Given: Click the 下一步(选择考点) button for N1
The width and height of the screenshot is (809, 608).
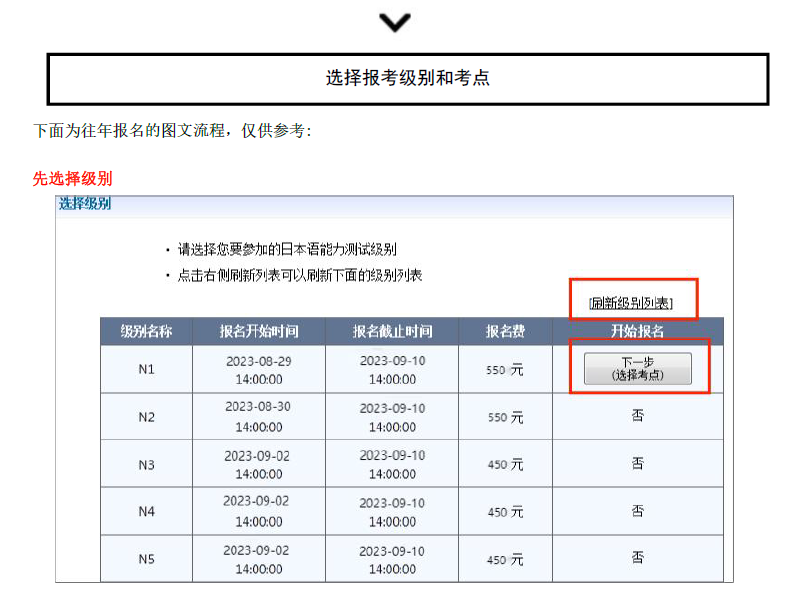Looking at the screenshot, I should pyautogui.click(x=638, y=369).
